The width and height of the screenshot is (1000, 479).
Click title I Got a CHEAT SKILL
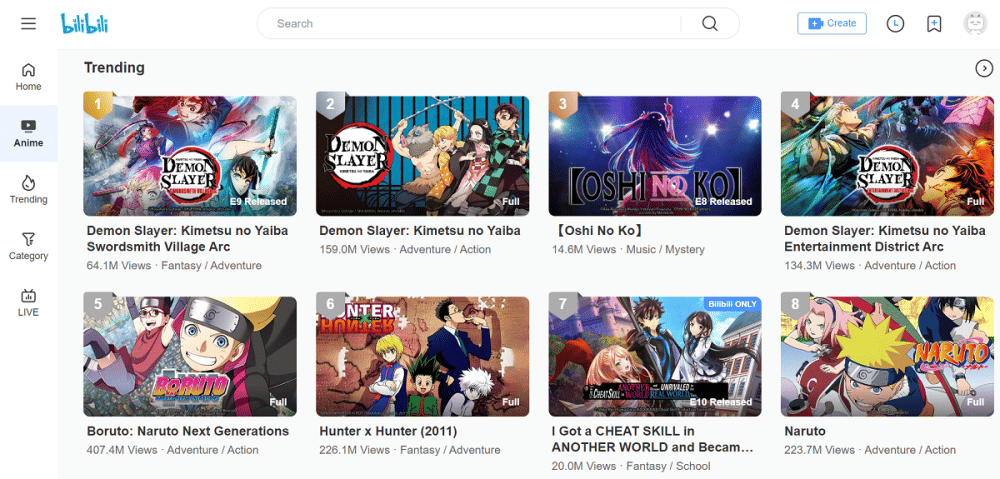pos(652,439)
